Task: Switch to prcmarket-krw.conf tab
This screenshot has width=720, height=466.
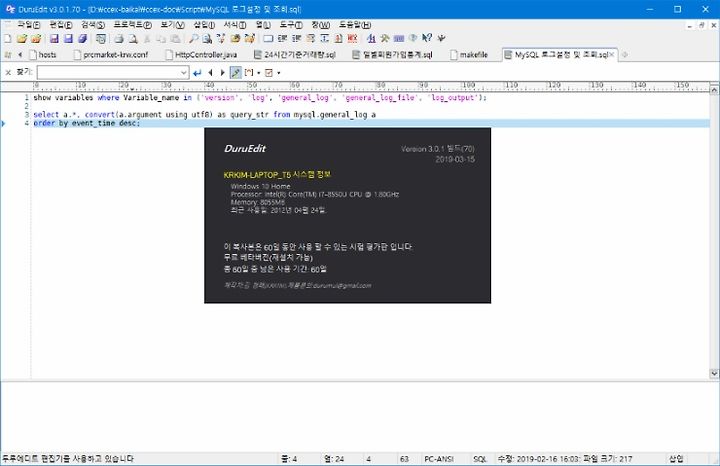Action: click(111, 55)
